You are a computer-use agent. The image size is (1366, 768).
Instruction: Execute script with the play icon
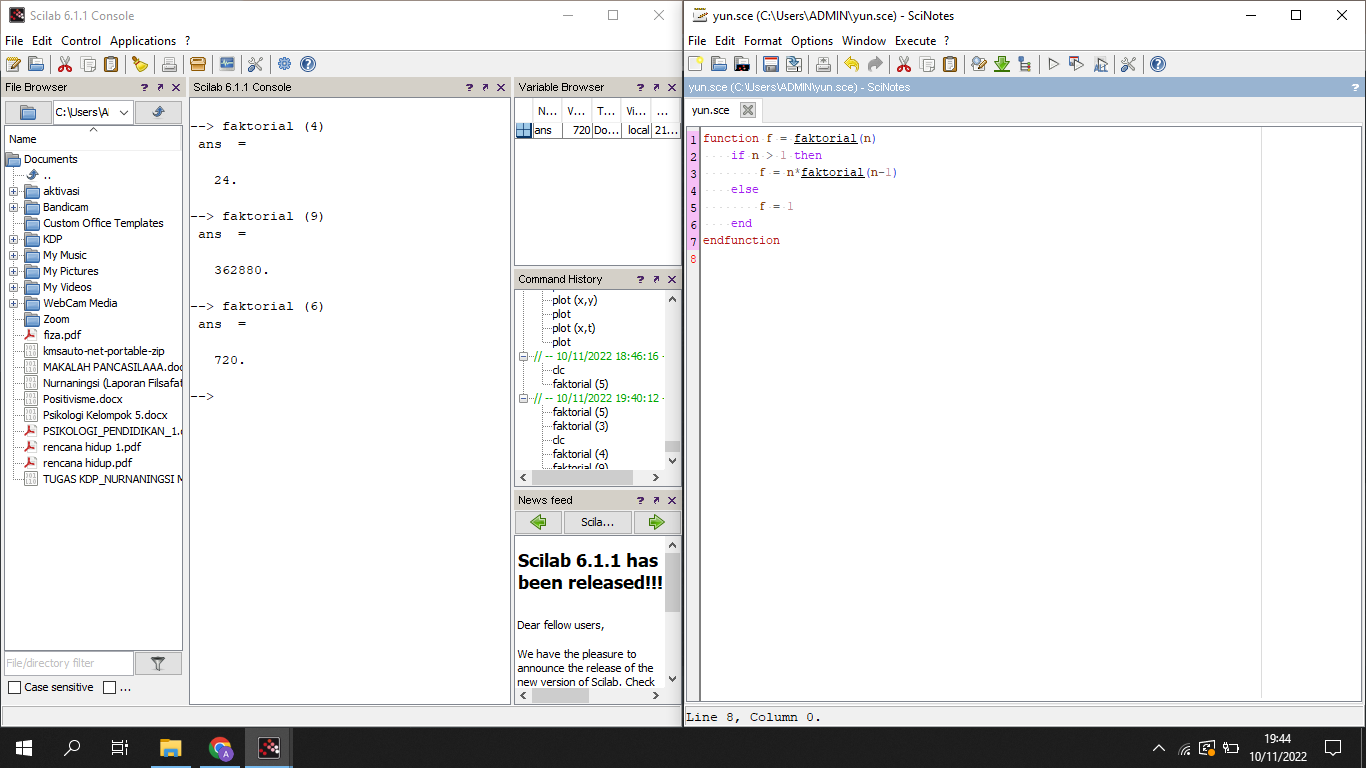click(1053, 64)
